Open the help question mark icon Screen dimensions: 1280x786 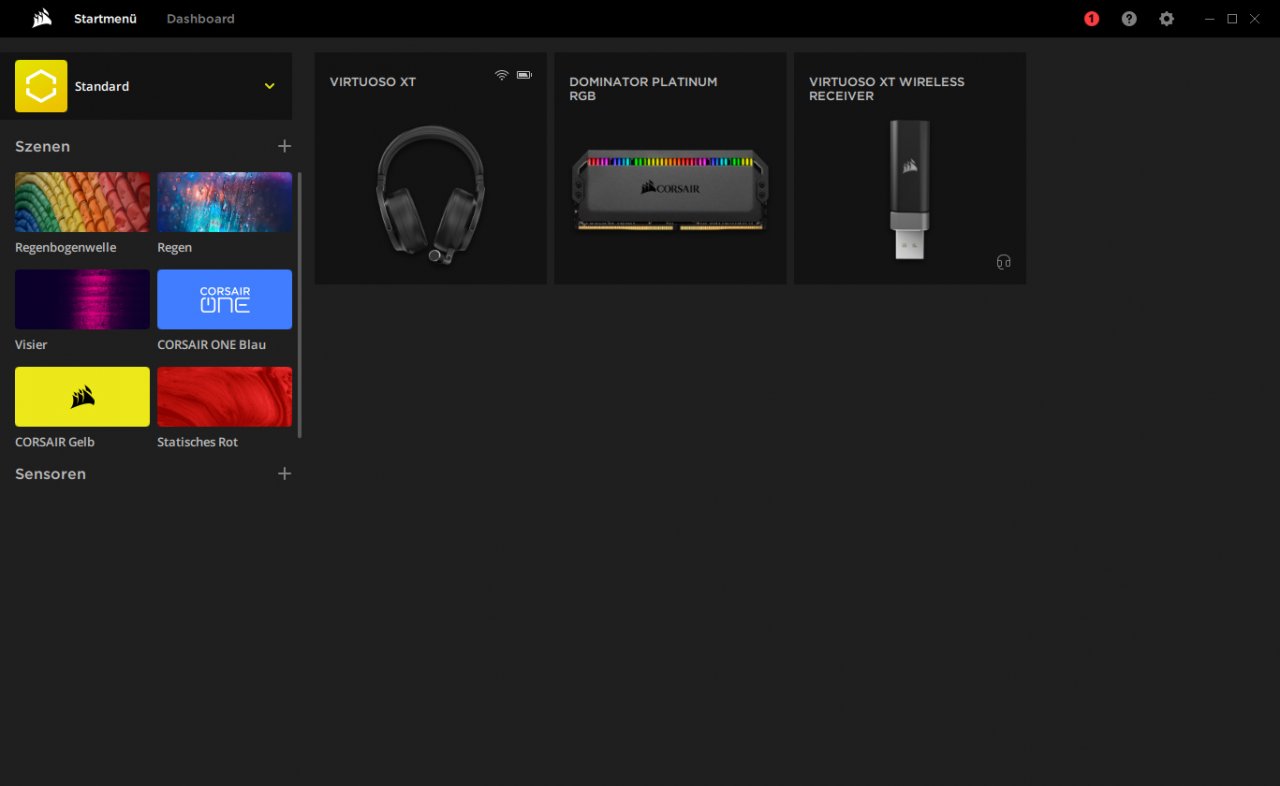click(x=1129, y=18)
